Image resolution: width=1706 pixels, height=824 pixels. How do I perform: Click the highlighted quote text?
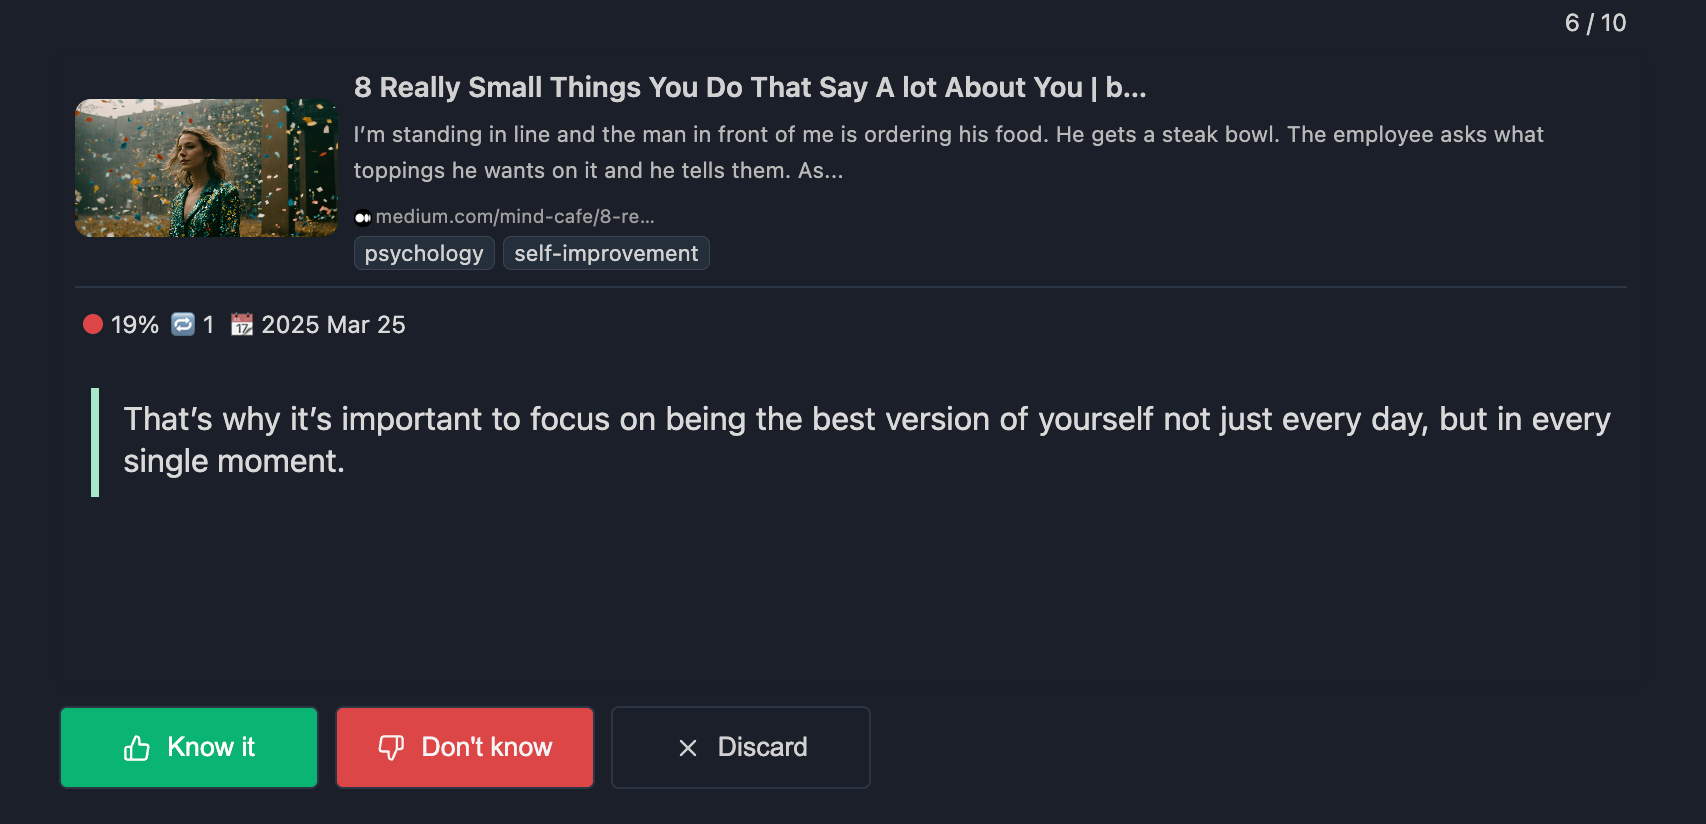866,440
